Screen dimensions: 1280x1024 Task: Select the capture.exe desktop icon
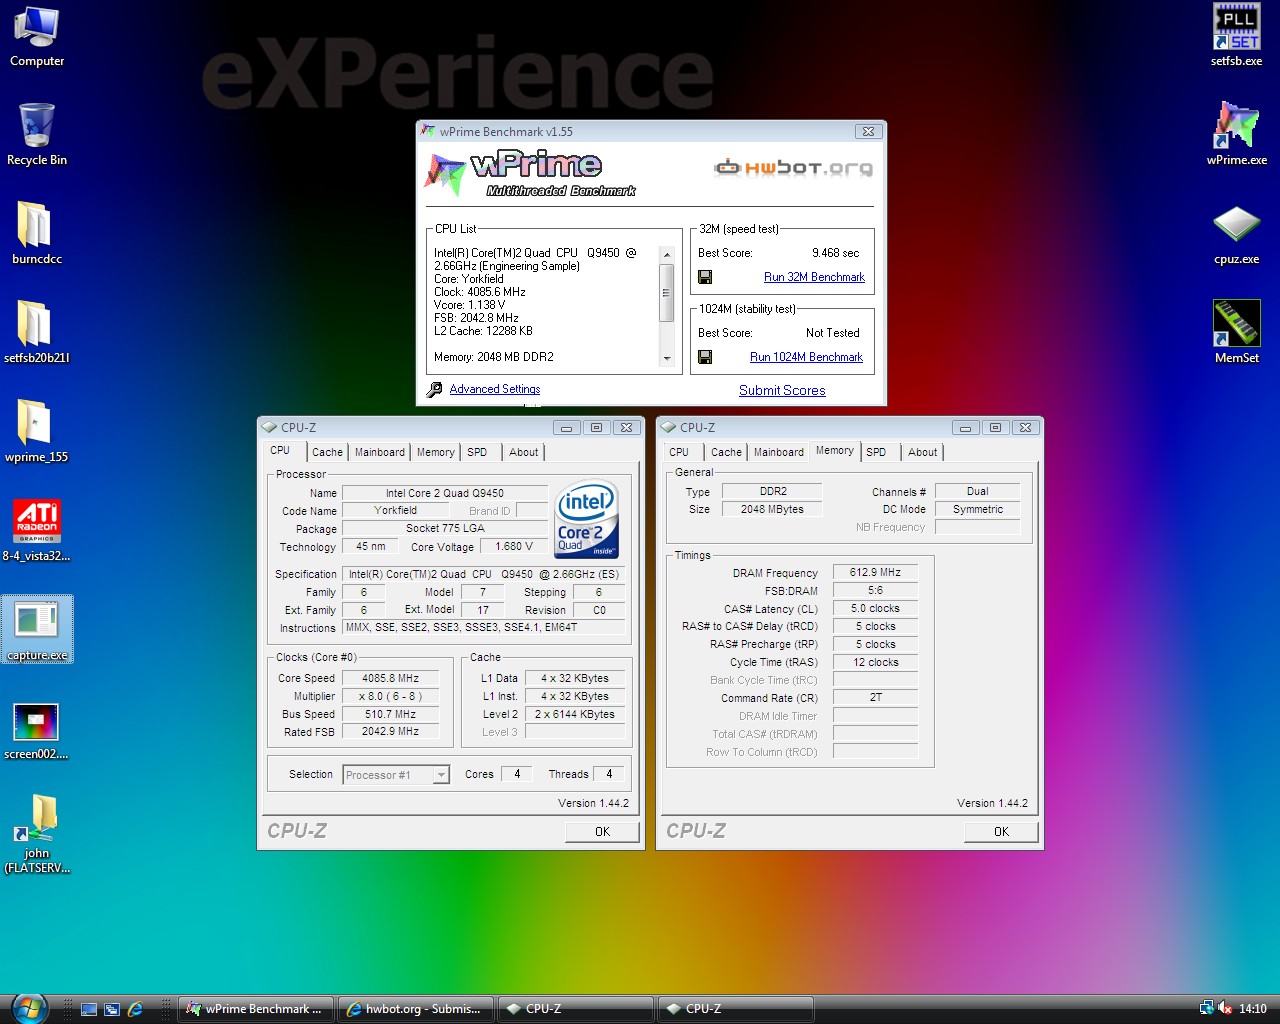click(37, 629)
